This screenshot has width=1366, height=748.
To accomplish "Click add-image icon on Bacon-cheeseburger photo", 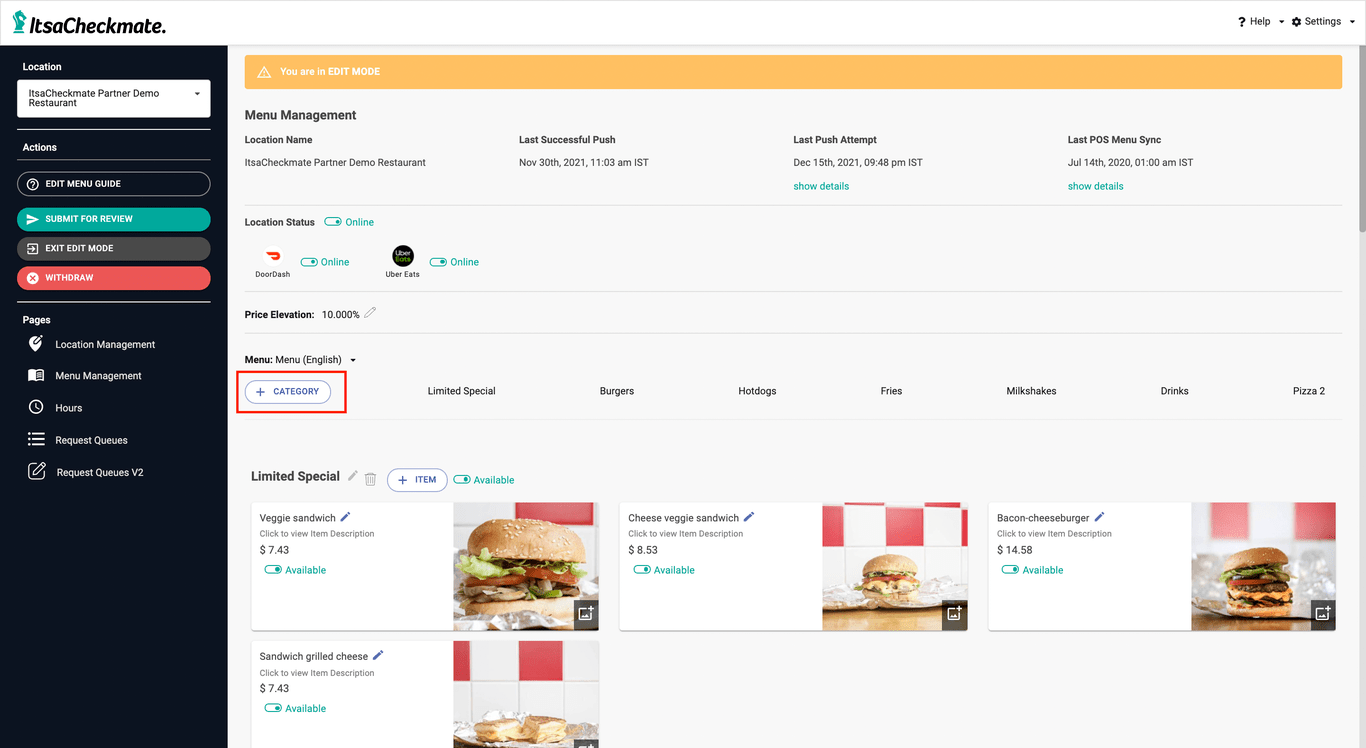I will pyautogui.click(x=1322, y=613).
